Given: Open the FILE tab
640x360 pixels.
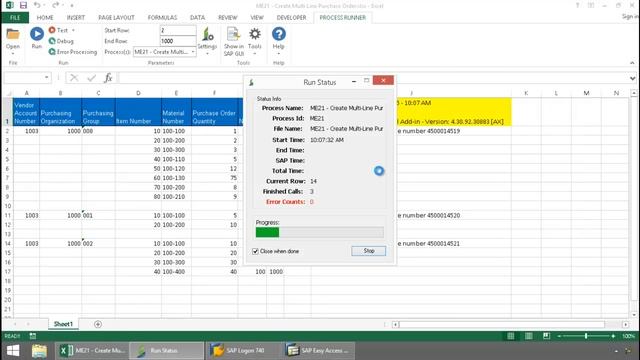Looking at the screenshot, I should tap(15, 18).
